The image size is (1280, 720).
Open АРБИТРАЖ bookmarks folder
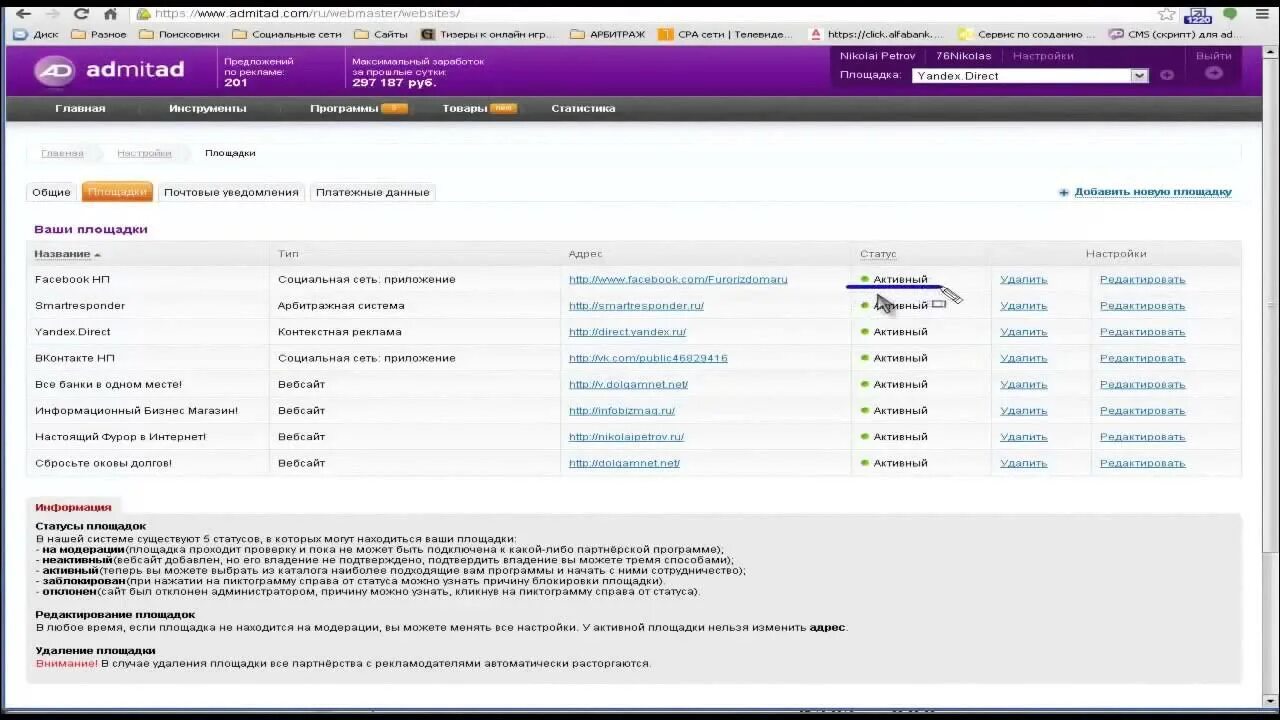(608, 34)
